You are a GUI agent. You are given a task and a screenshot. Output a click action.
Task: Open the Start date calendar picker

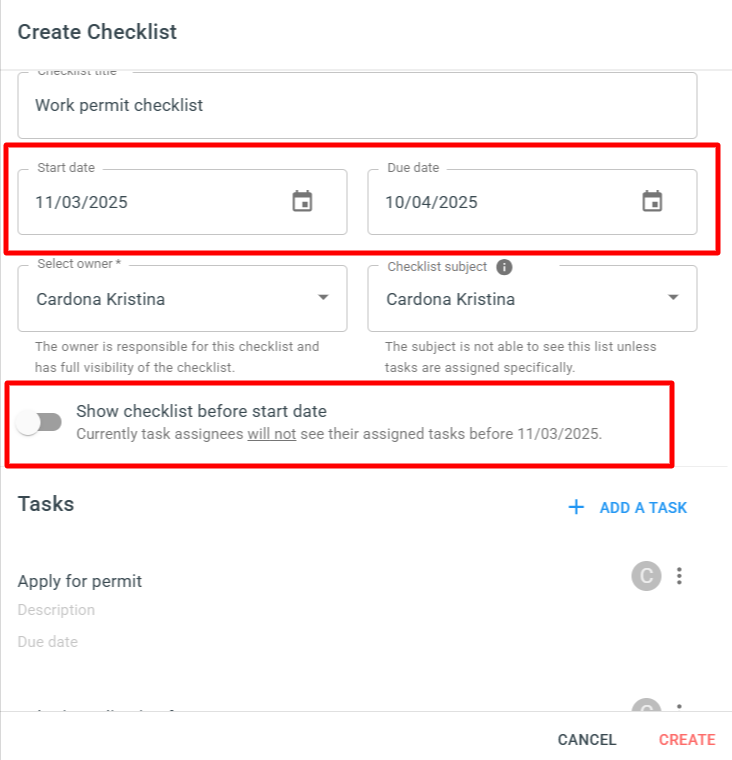tap(302, 201)
